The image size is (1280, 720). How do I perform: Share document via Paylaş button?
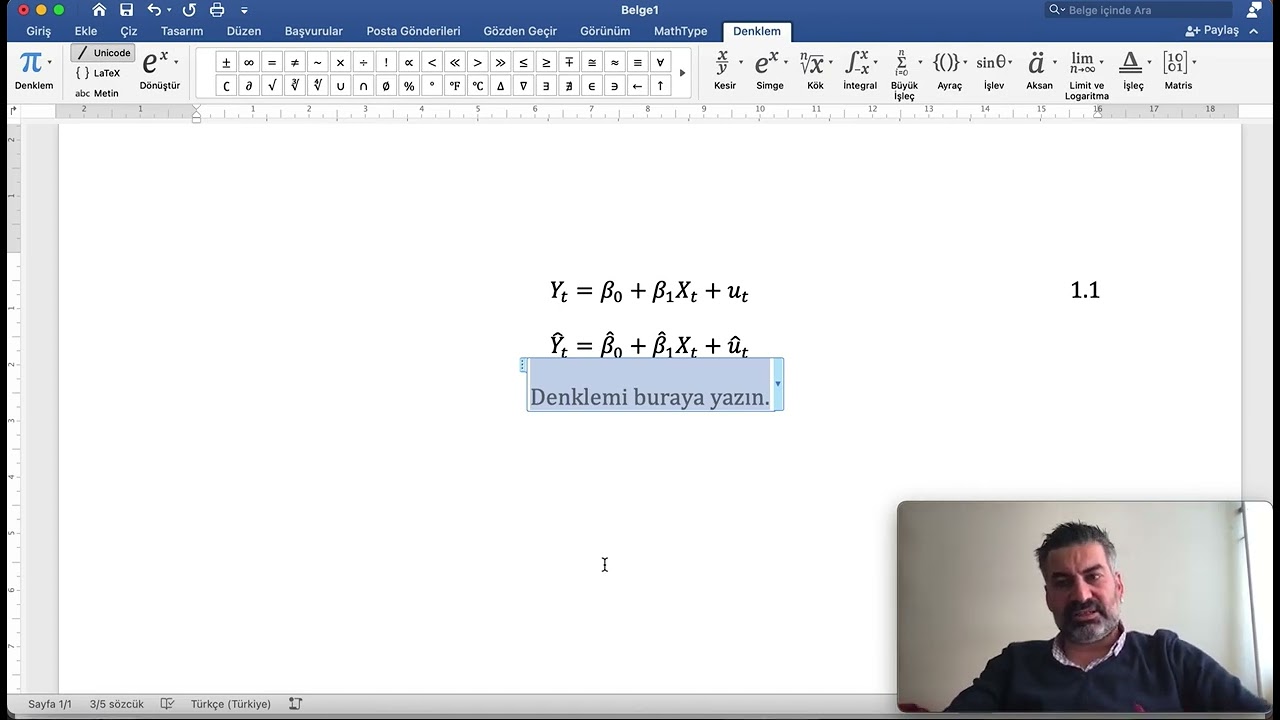tap(1212, 30)
